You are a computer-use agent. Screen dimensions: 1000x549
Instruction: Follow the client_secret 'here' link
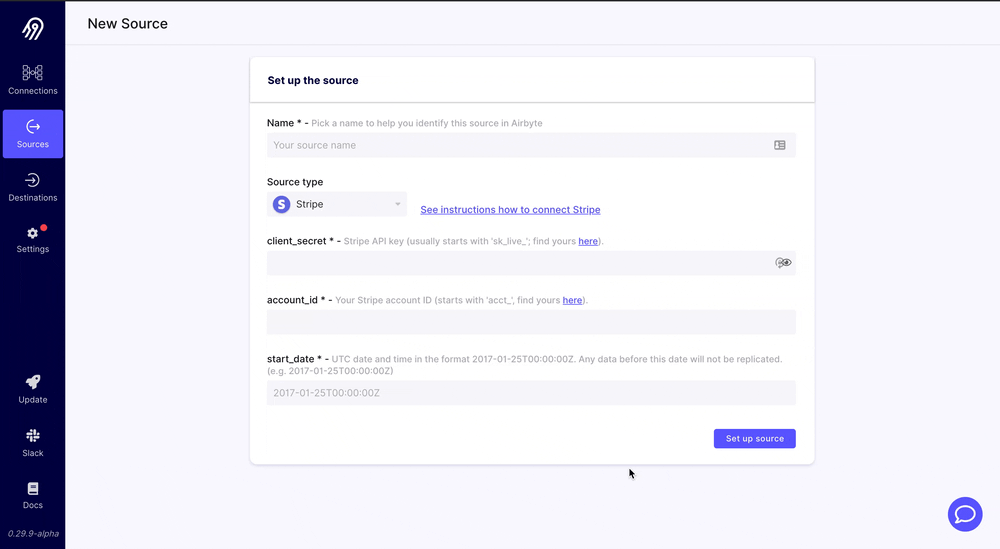(588, 241)
